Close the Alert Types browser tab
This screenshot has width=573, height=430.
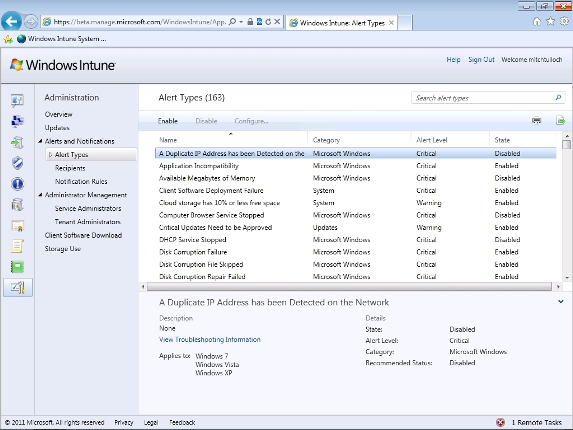point(391,23)
